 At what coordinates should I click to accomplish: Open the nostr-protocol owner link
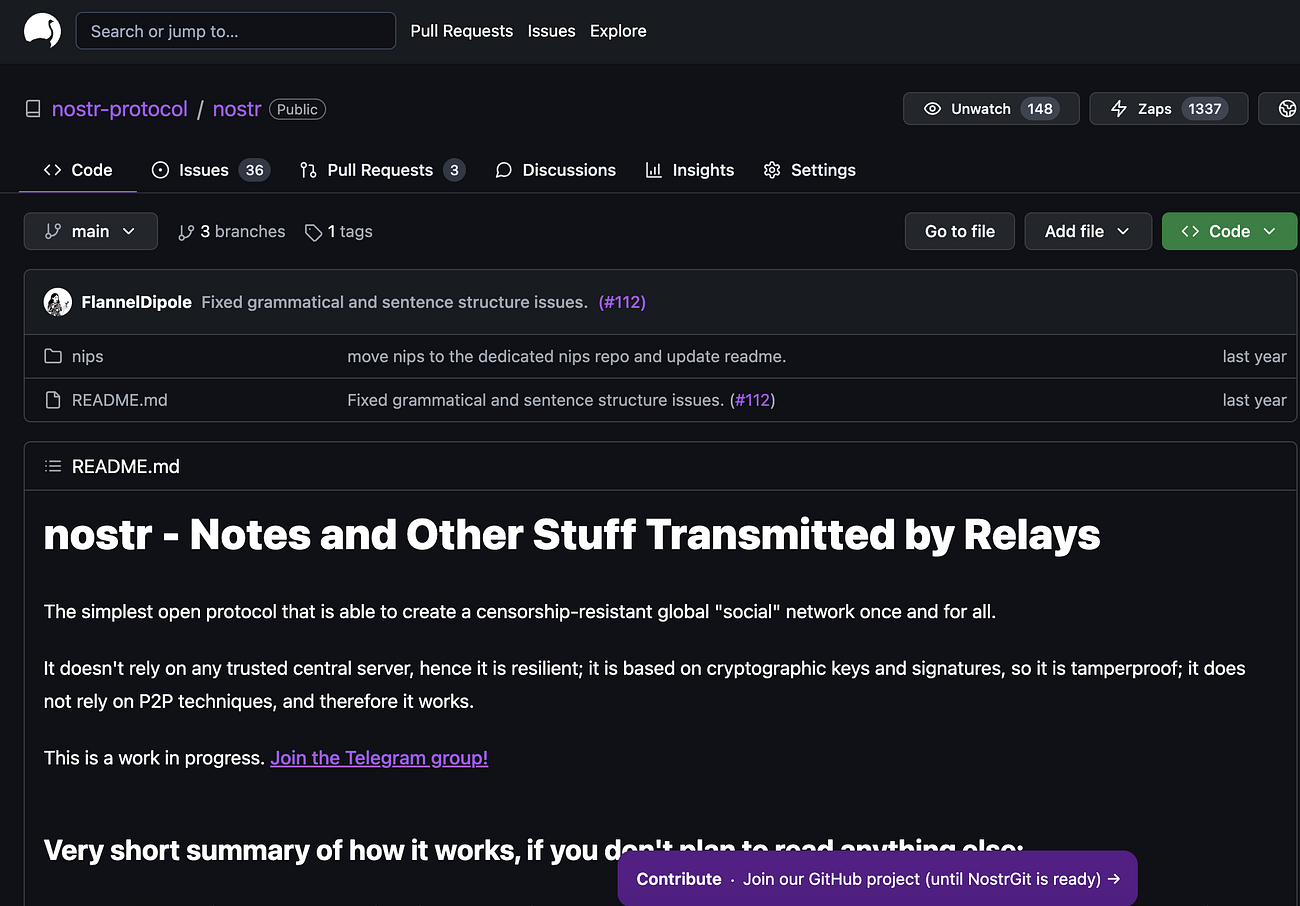tap(120, 109)
